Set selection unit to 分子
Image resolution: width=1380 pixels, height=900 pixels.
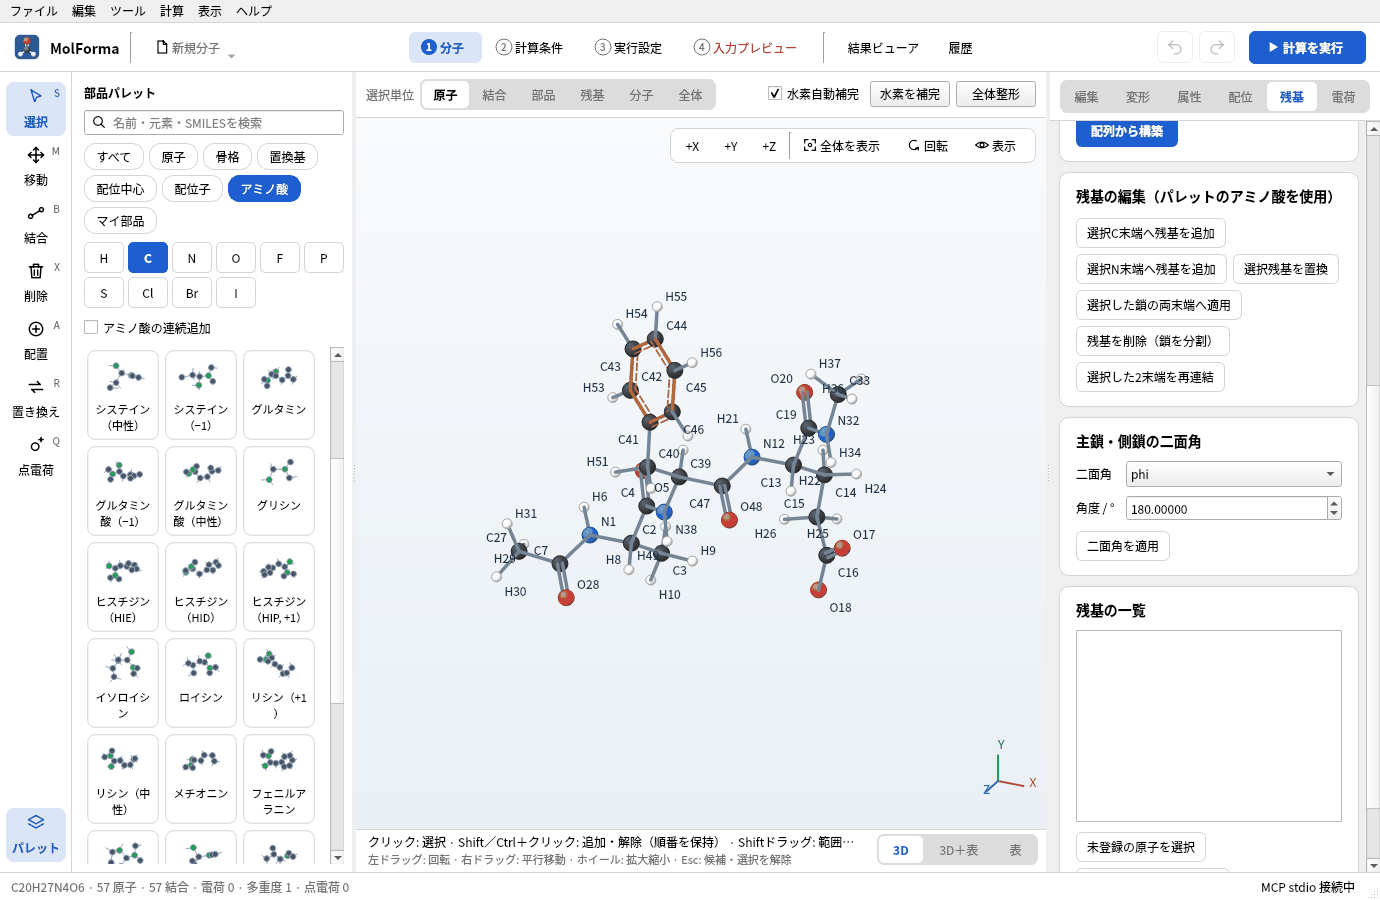pos(641,95)
